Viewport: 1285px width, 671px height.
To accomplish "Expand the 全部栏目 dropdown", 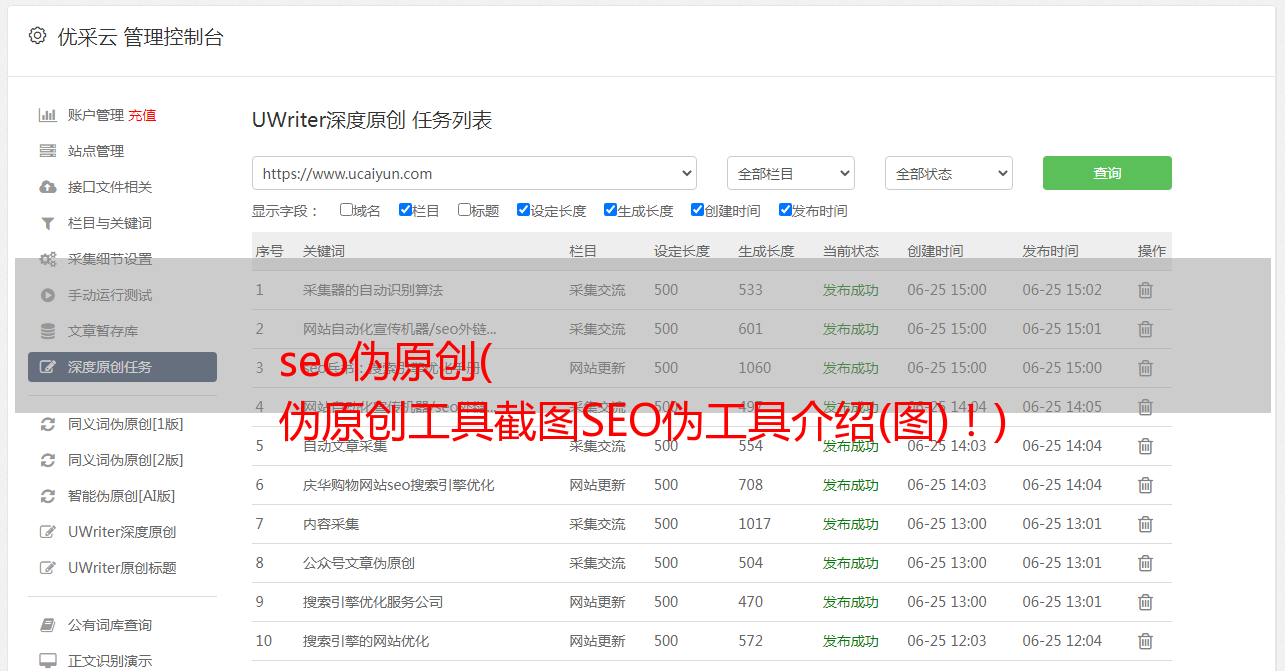I will (790, 173).
